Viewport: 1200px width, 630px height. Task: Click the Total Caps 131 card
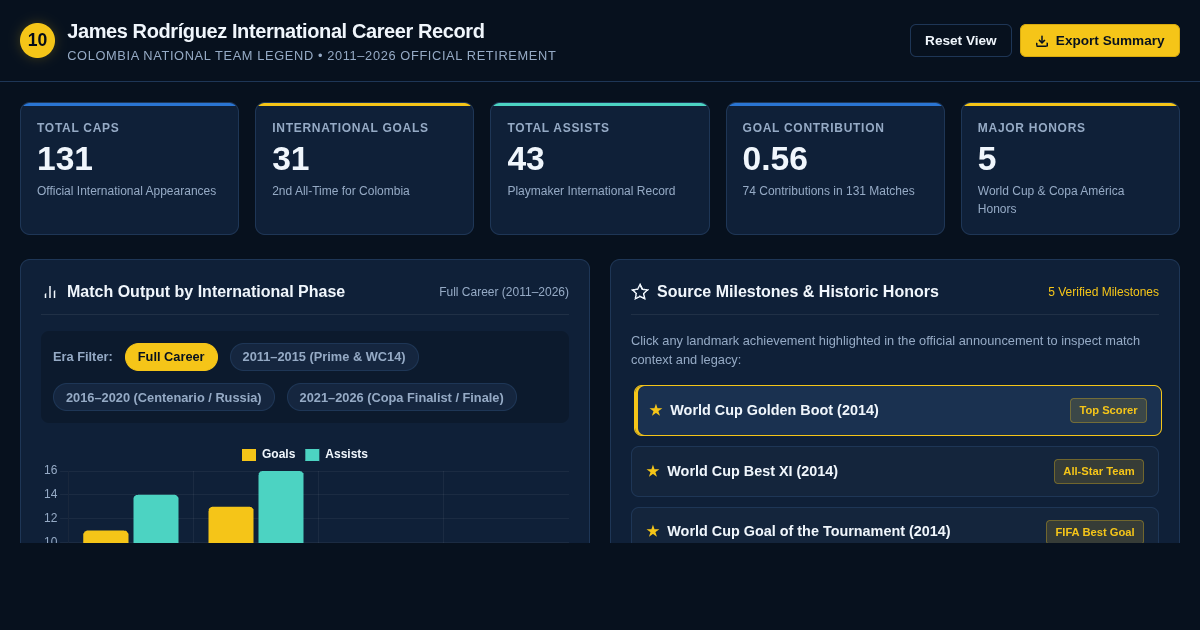[129, 169]
